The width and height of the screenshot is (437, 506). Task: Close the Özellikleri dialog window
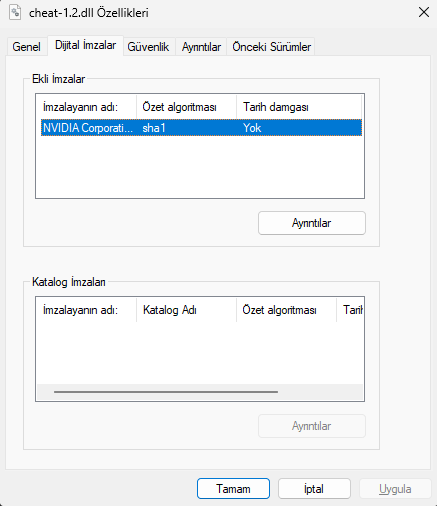click(x=424, y=12)
